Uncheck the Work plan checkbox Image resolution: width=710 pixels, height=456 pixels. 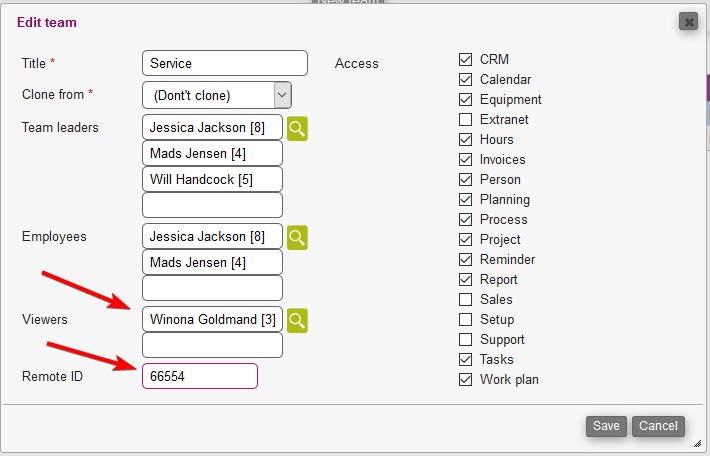[x=465, y=380]
